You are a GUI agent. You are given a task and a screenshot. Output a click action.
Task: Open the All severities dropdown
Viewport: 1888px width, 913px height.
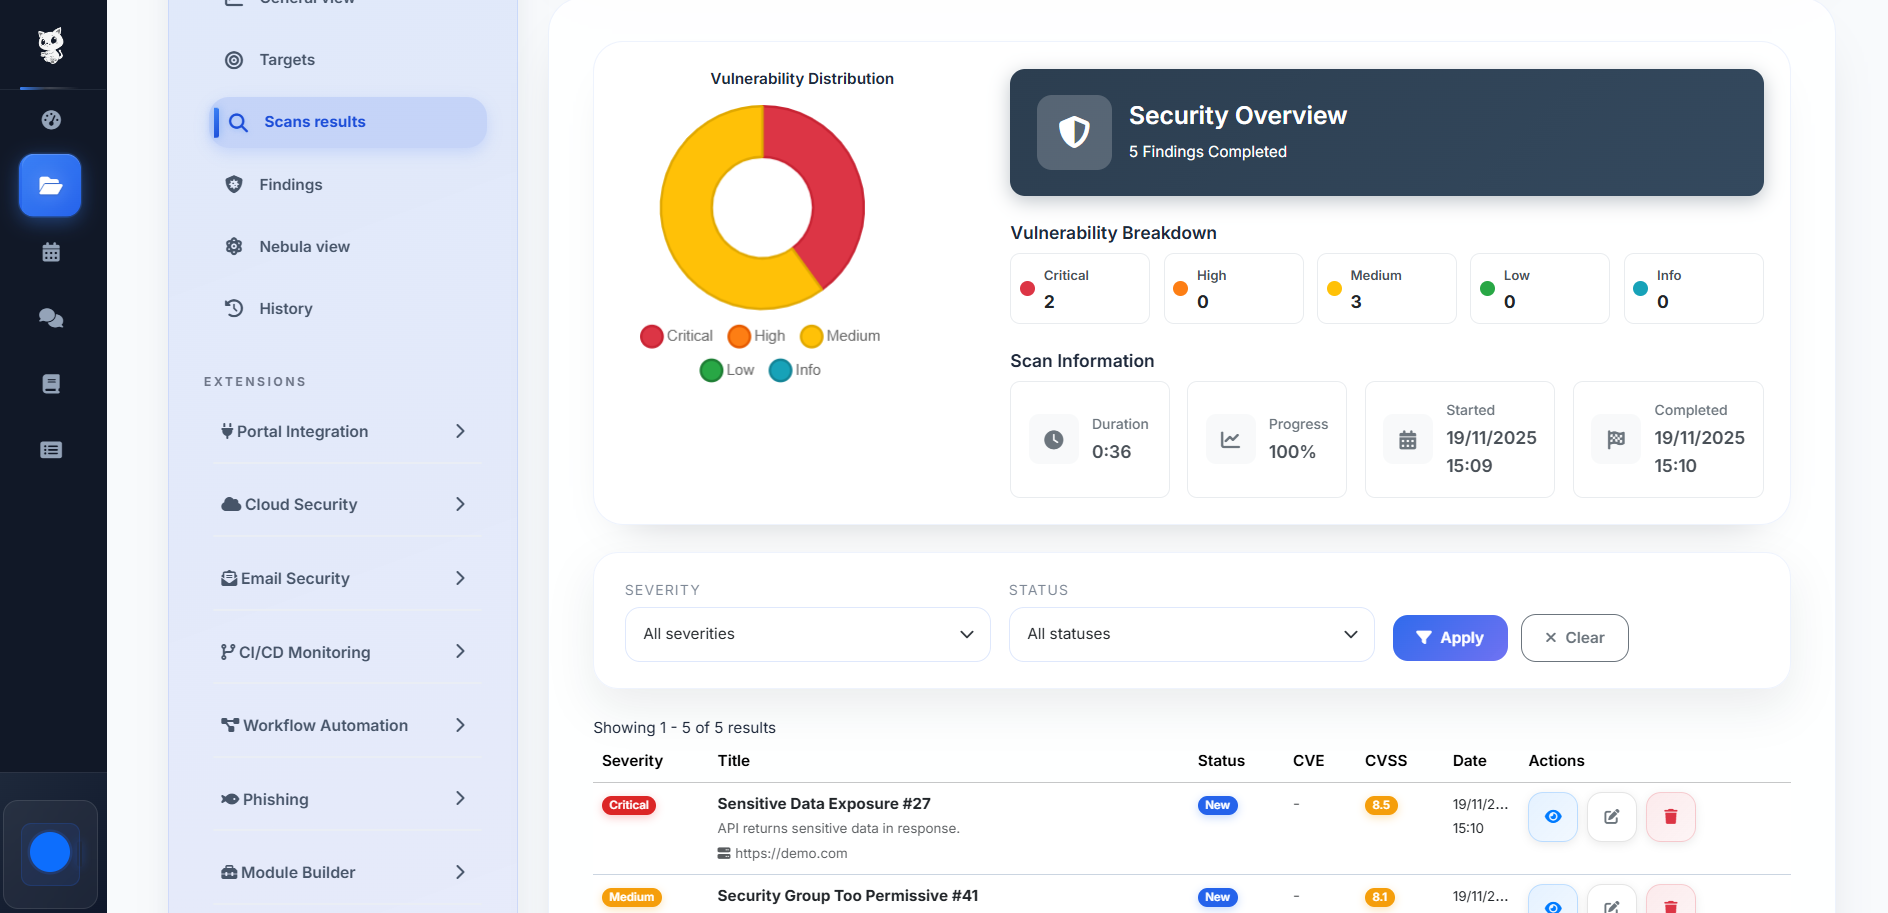point(806,634)
